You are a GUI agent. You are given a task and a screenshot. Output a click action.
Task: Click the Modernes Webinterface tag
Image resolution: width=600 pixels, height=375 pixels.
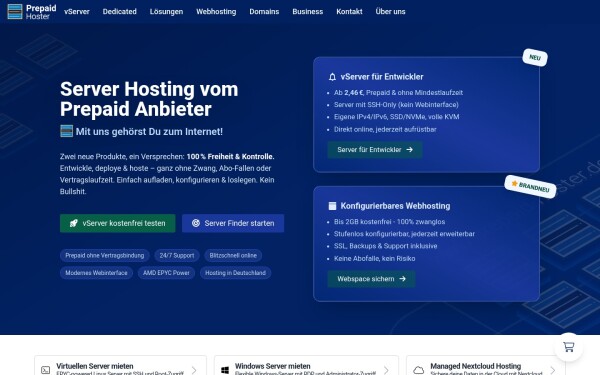[96, 273]
